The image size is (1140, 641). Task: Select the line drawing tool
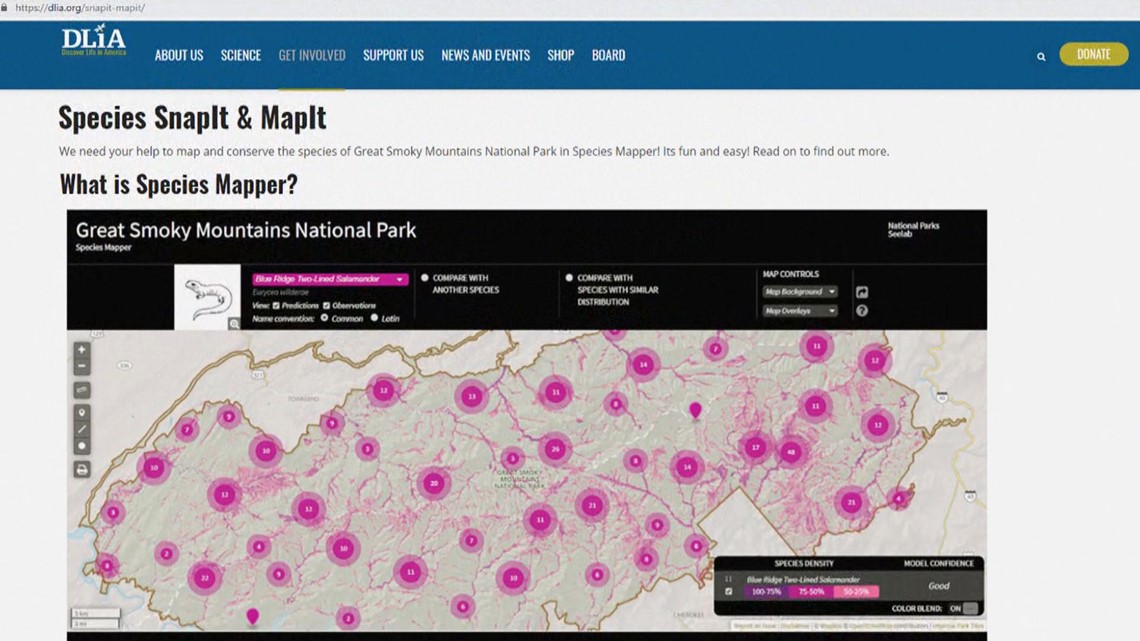82,430
